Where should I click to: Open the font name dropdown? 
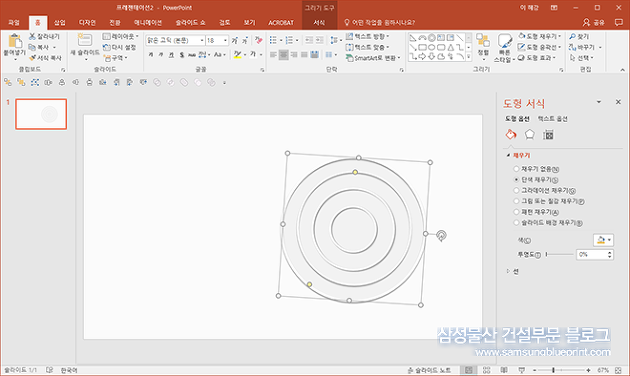pos(202,41)
